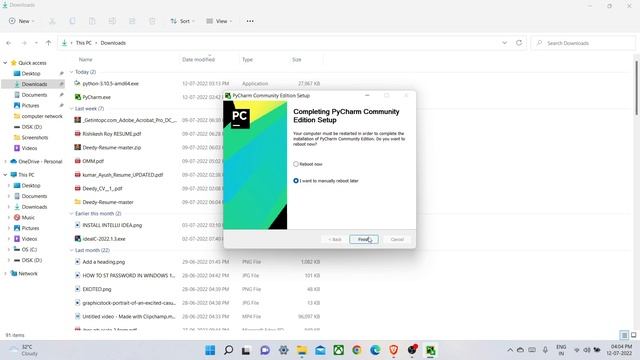This screenshot has width=640, height=360.
Task: Open Microsoft Edge from taskbar
Action: point(375,350)
